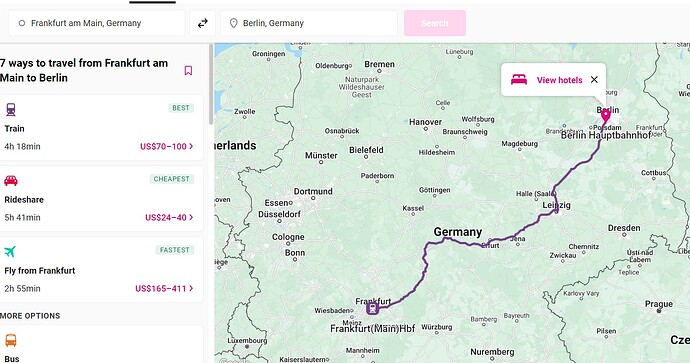Click the Berlin Hauptbahnhof map label

click(x=606, y=135)
